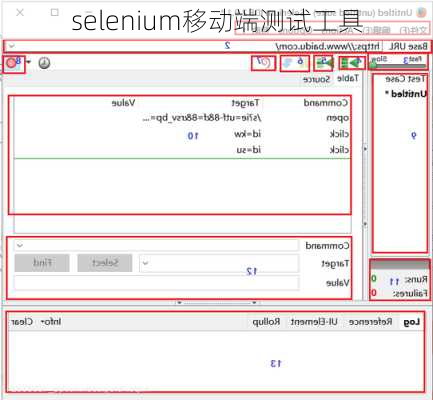The width and height of the screenshot is (433, 400).
Task: Expand the Base URL dropdown arrow
Action: (x=11, y=46)
